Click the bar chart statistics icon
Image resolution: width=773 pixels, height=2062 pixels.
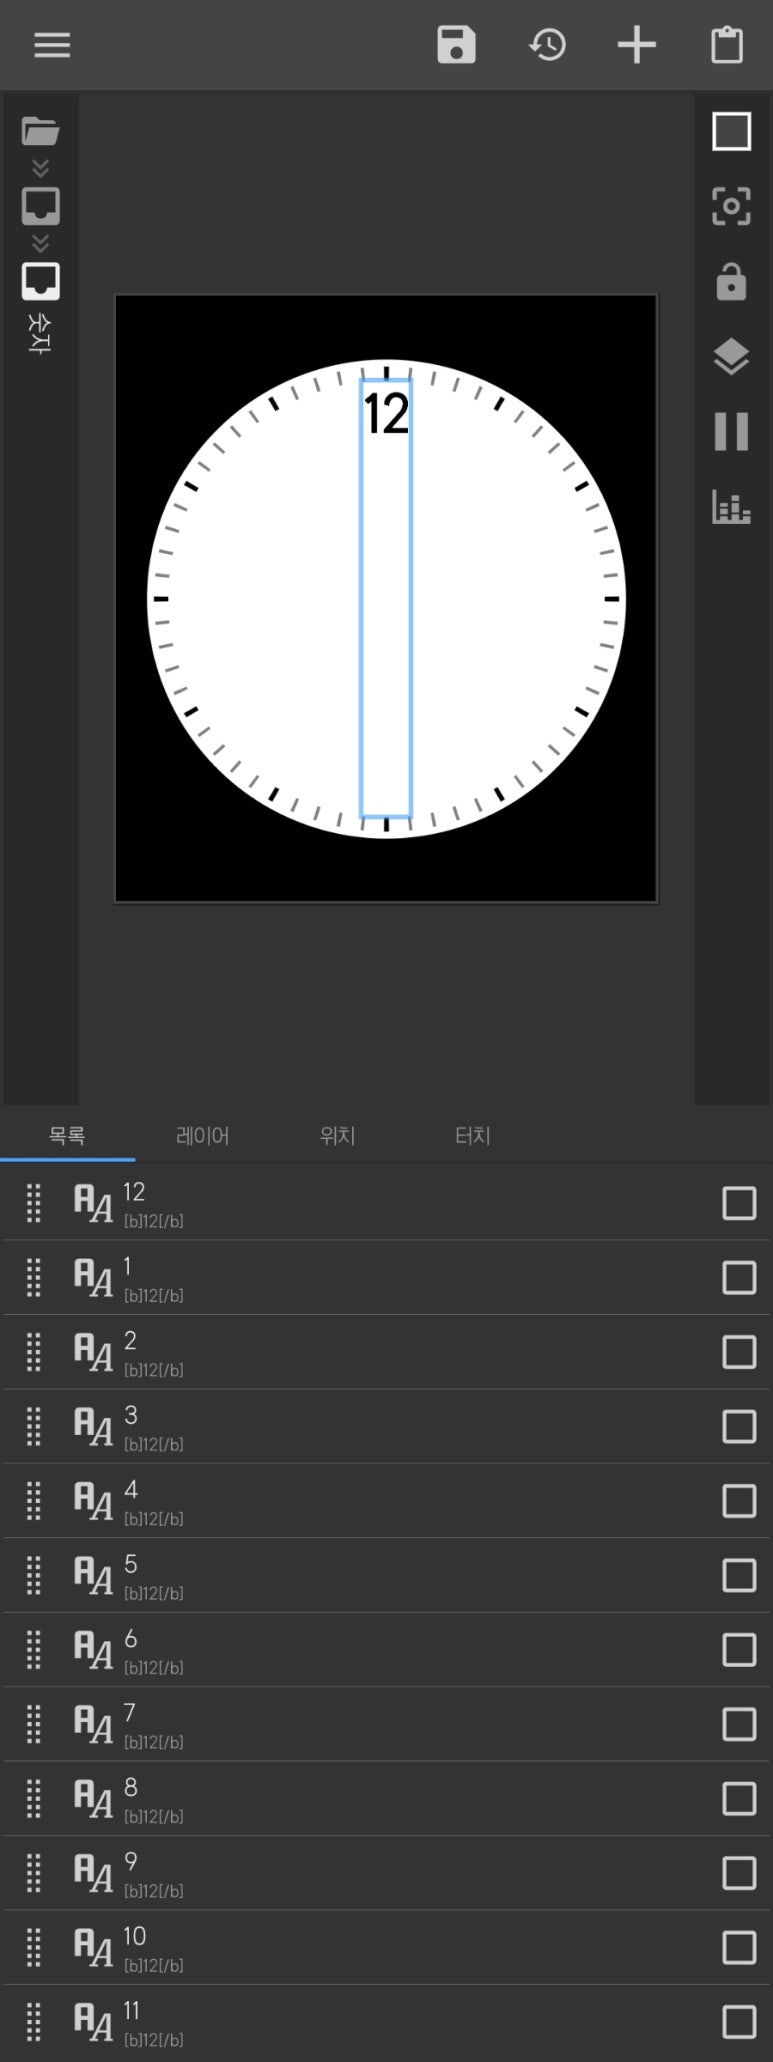(731, 507)
